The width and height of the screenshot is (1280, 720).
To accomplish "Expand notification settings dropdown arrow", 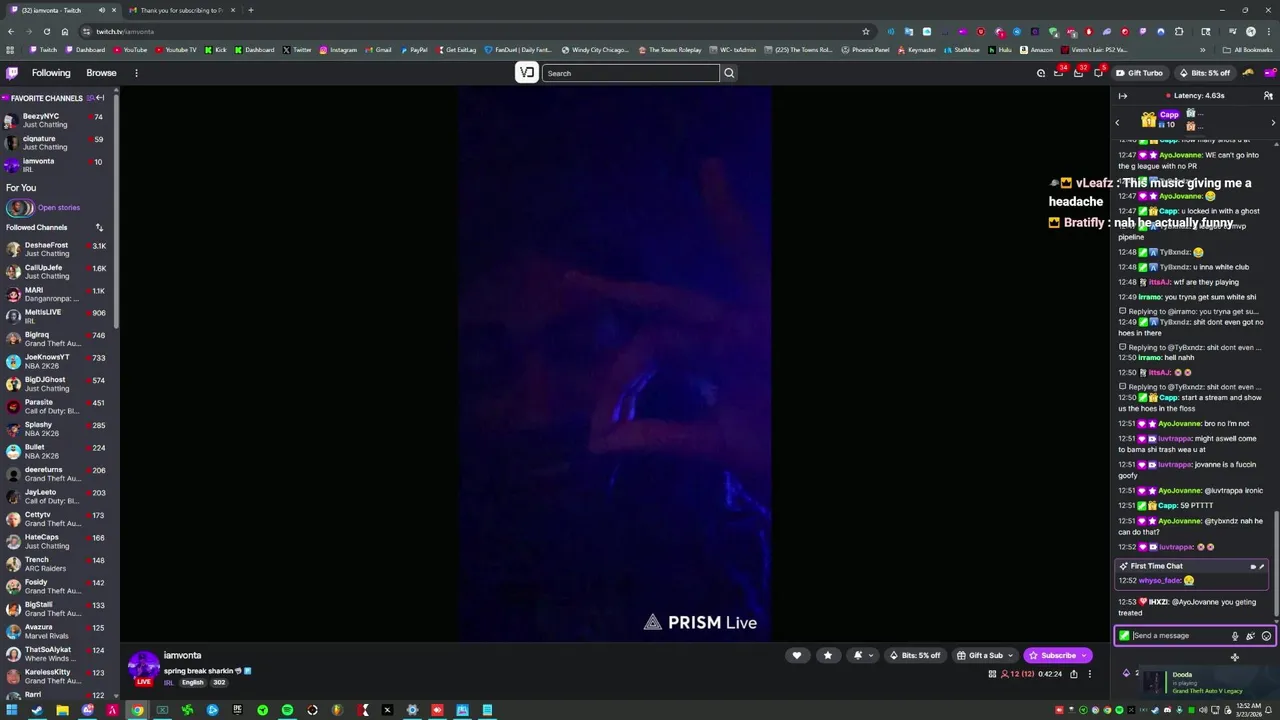I will tap(870, 656).
